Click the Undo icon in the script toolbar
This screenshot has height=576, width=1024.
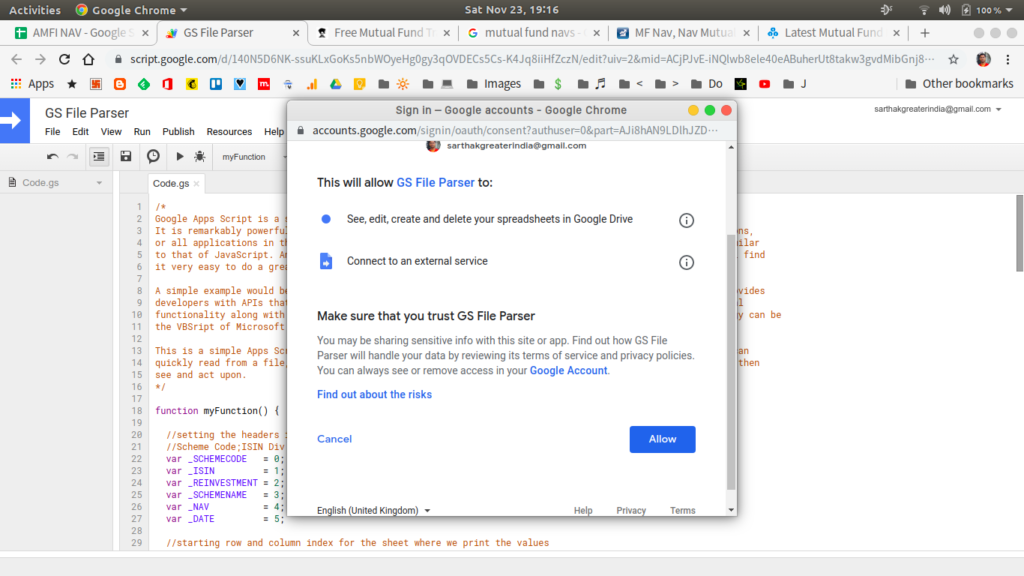pos(52,157)
